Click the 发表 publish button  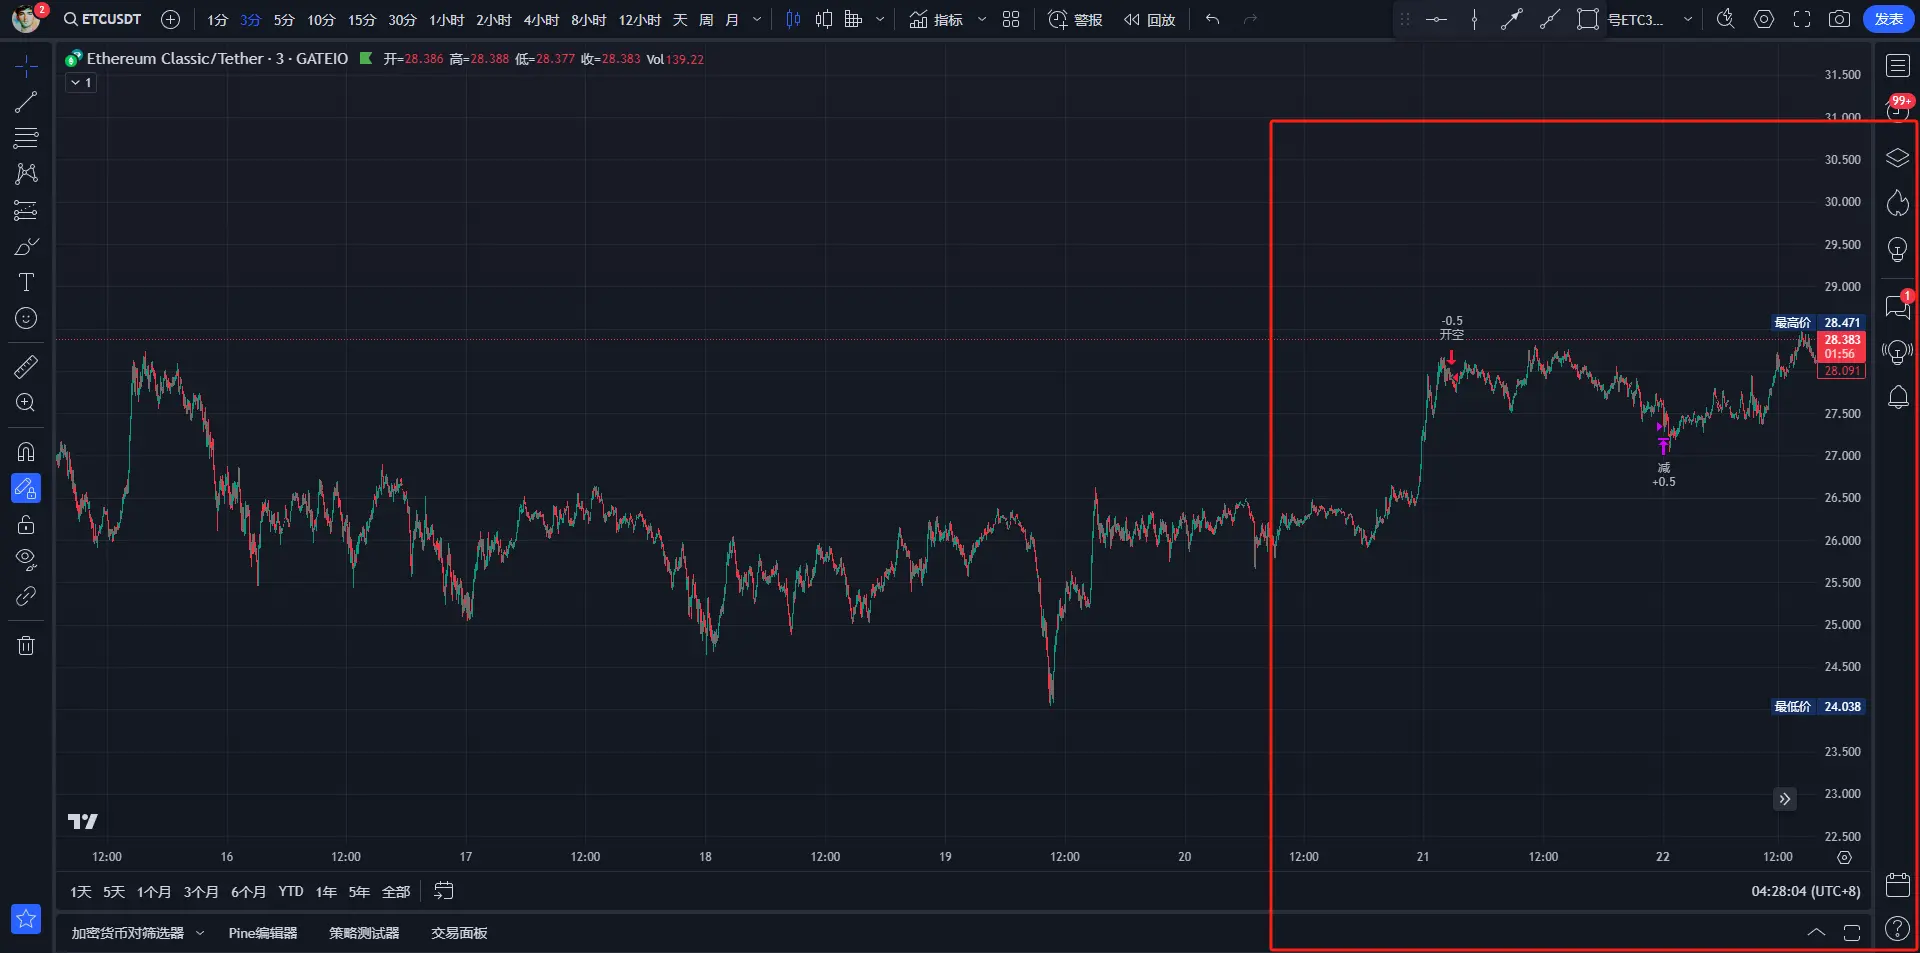coord(1889,20)
